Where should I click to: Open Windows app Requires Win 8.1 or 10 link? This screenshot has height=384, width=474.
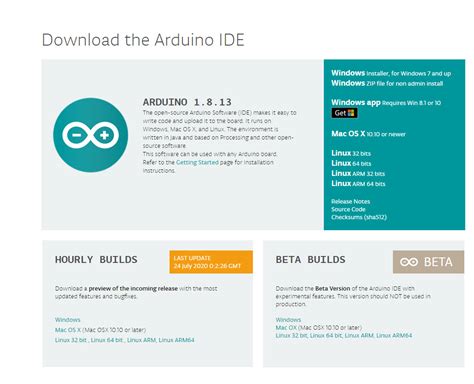pyautogui.click(x=386, y=102)
